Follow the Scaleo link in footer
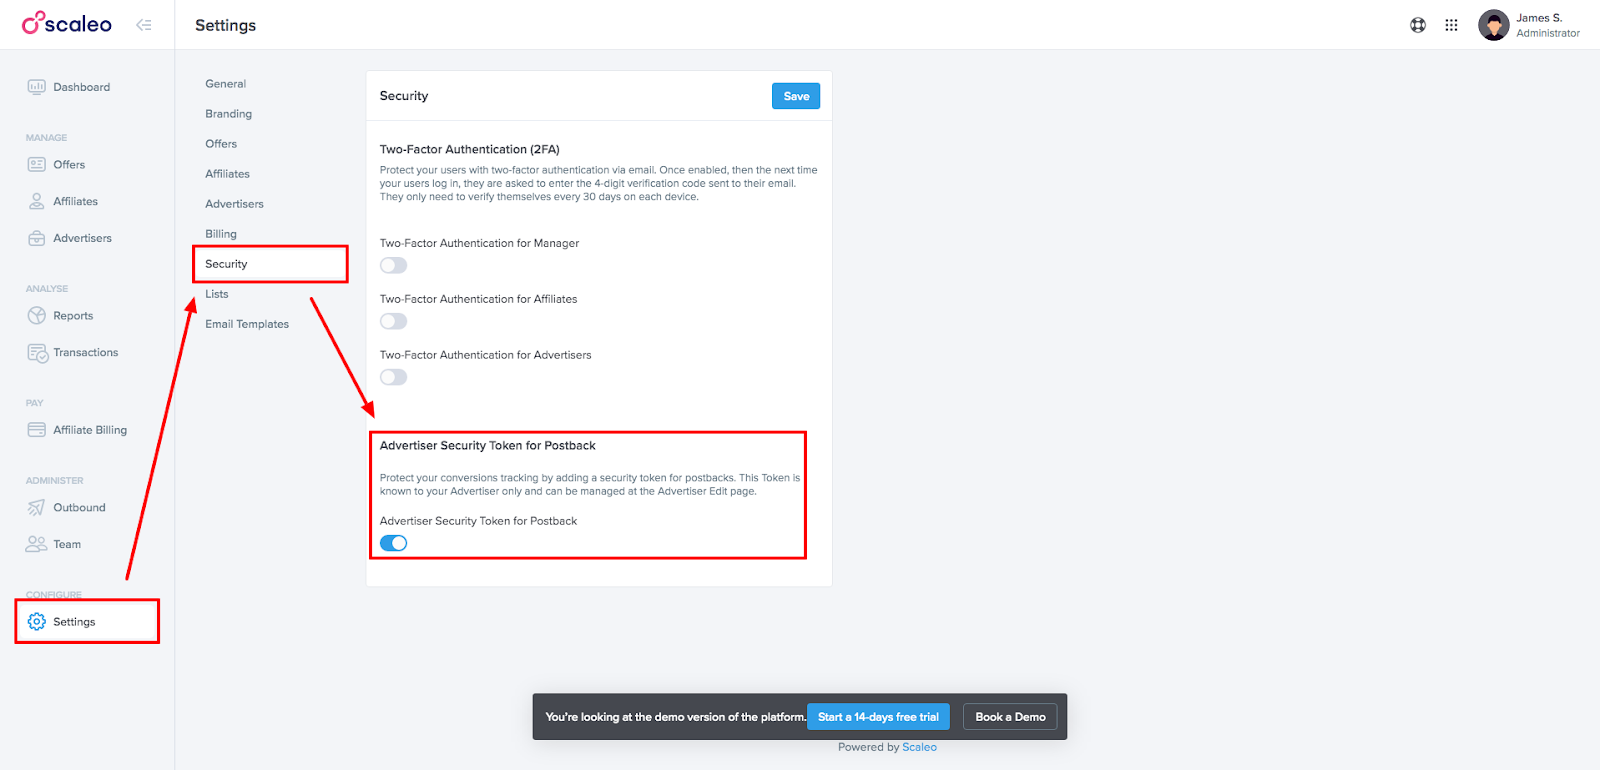1600x770 pixels. (919, 747)
